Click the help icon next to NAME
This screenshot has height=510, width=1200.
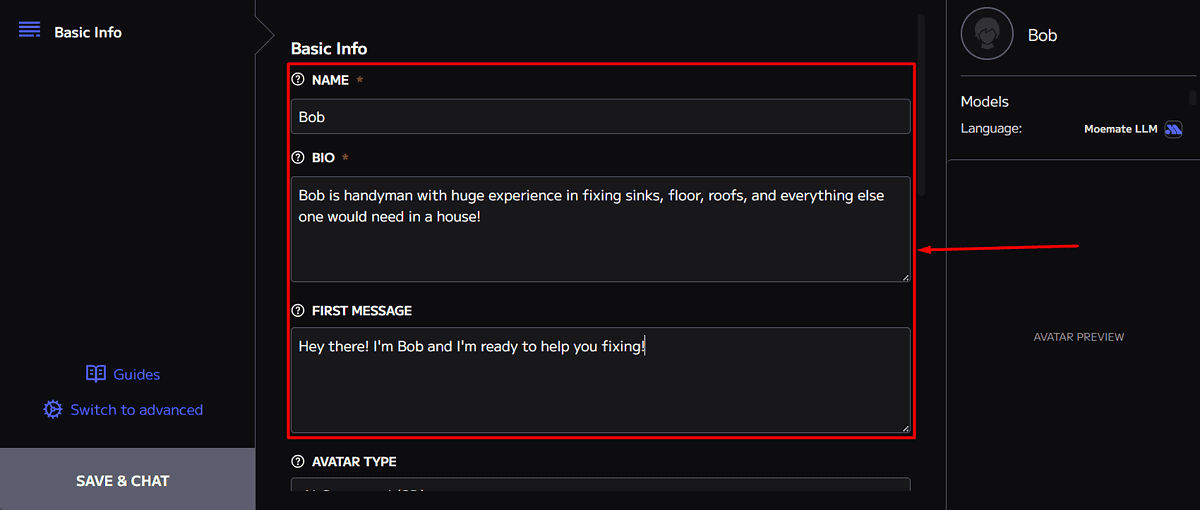coord(298,80)
